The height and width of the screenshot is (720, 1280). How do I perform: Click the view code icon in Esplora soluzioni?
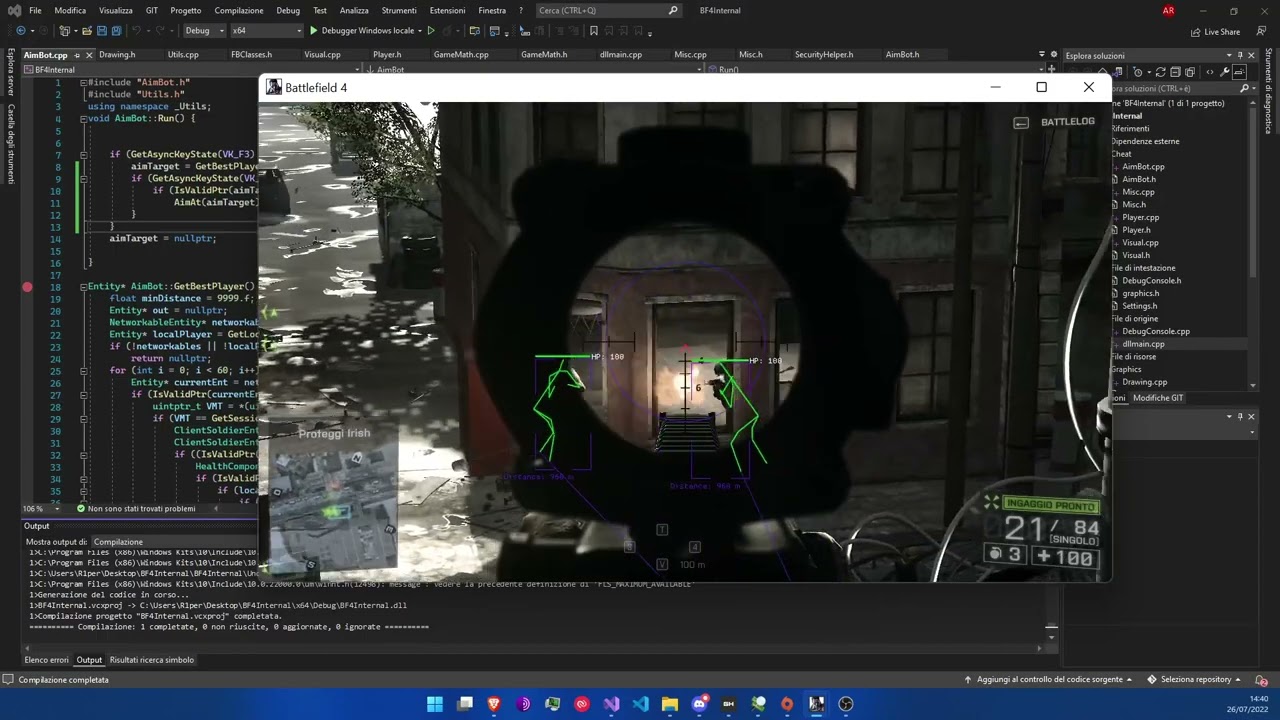coord(1210,72)
